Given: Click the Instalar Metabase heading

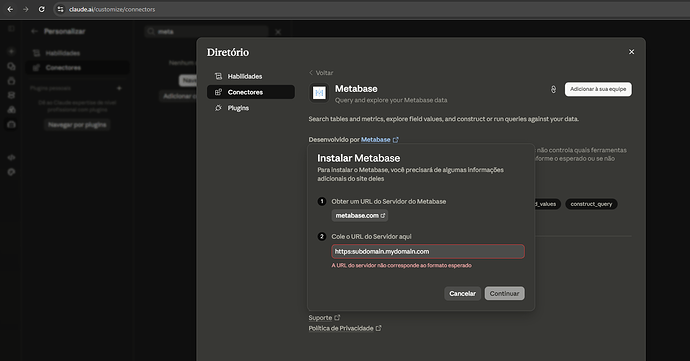Looking at the screenshot, I should click(359, 158).
